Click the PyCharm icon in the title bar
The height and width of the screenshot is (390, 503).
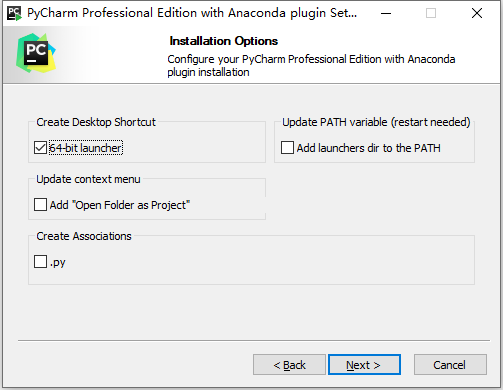click(x=14, y=13)
